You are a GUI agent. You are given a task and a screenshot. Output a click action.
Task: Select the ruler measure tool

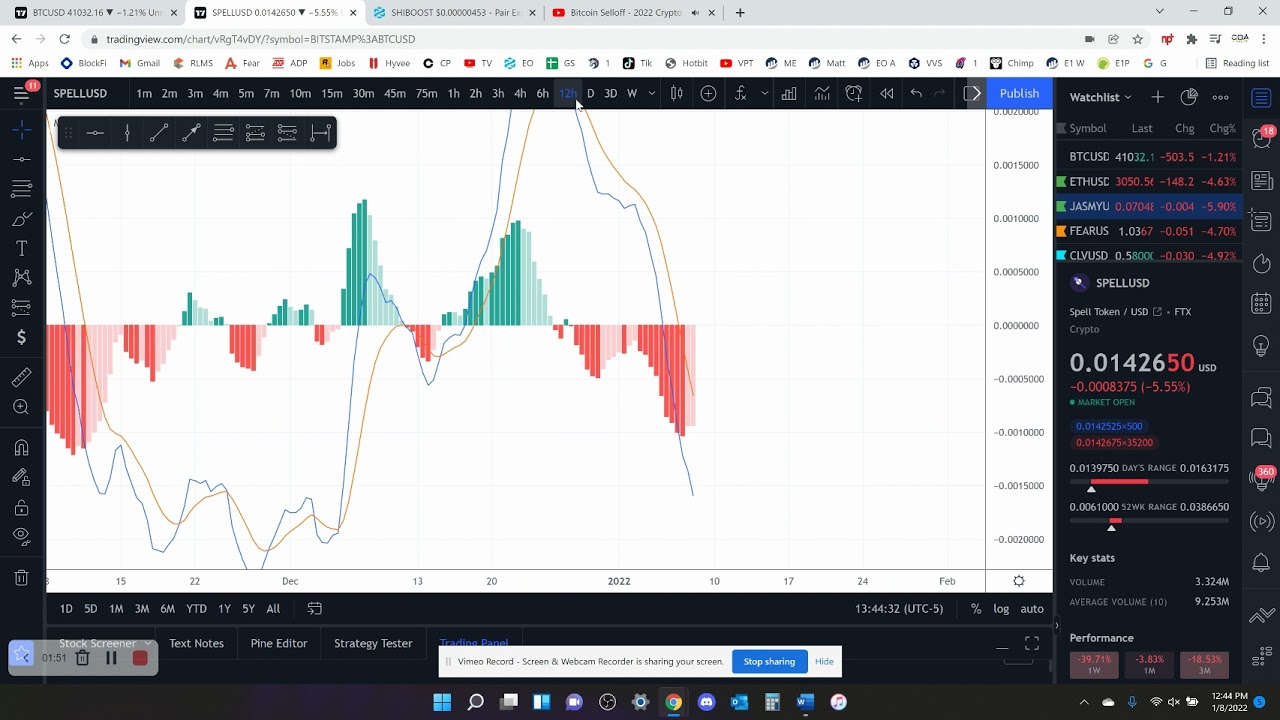point(22,377)
